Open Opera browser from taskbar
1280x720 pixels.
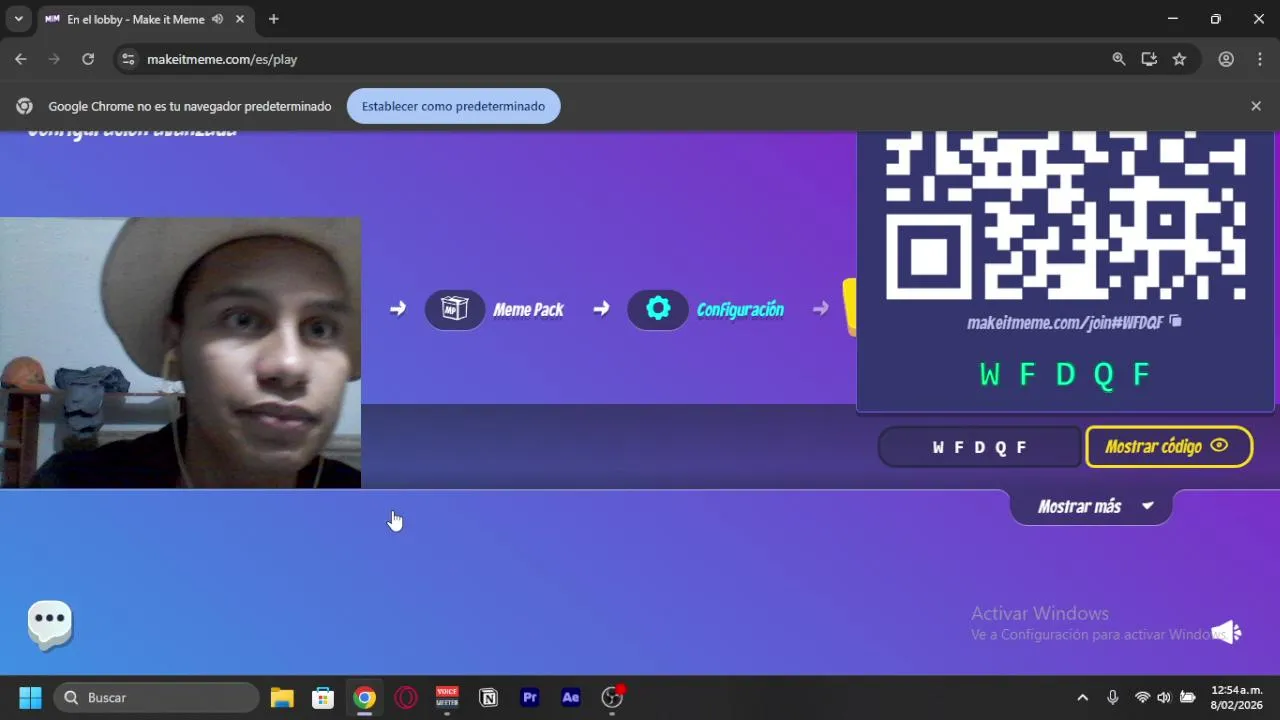[406, 697]
